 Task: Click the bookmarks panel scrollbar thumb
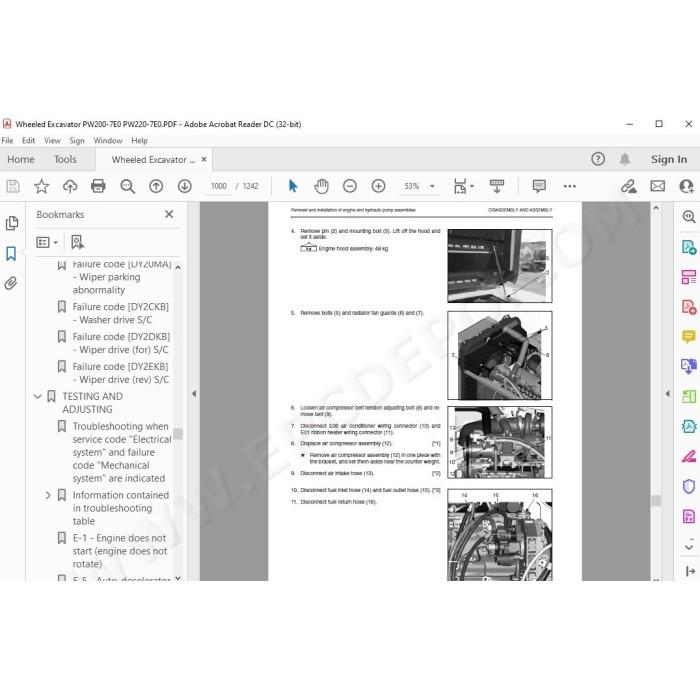pyautogui.click(x=178, y=434)
